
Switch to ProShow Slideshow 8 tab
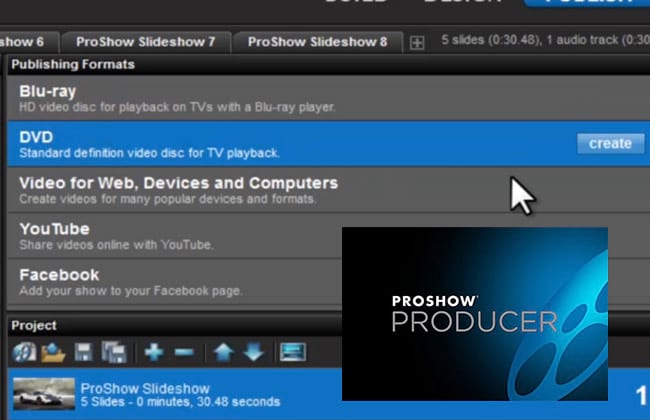(318, 42)
